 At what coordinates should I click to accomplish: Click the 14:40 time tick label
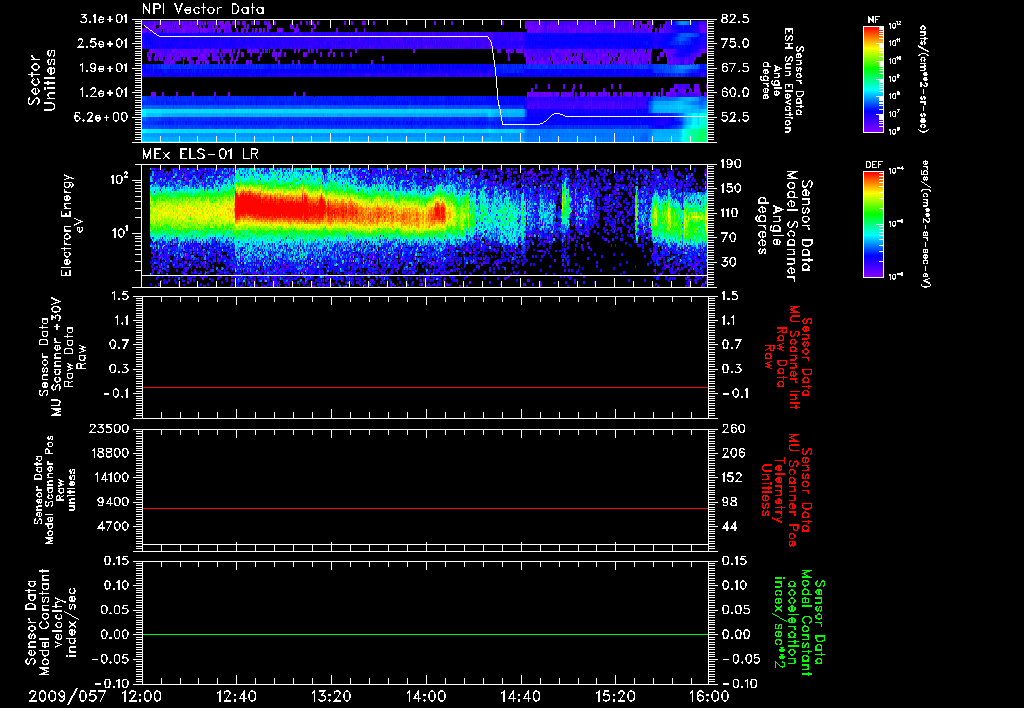pyautogui.click(x=520, y=697)
